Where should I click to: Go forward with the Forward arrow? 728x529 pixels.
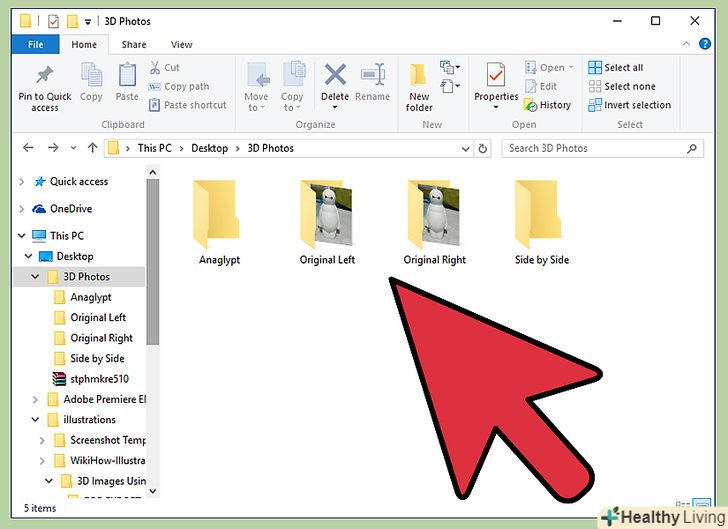[x=53, y=148]
